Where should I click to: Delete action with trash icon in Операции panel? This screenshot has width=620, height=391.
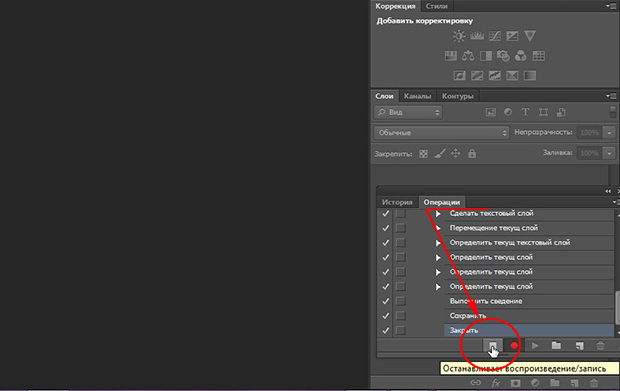click(x=600, y=346)
